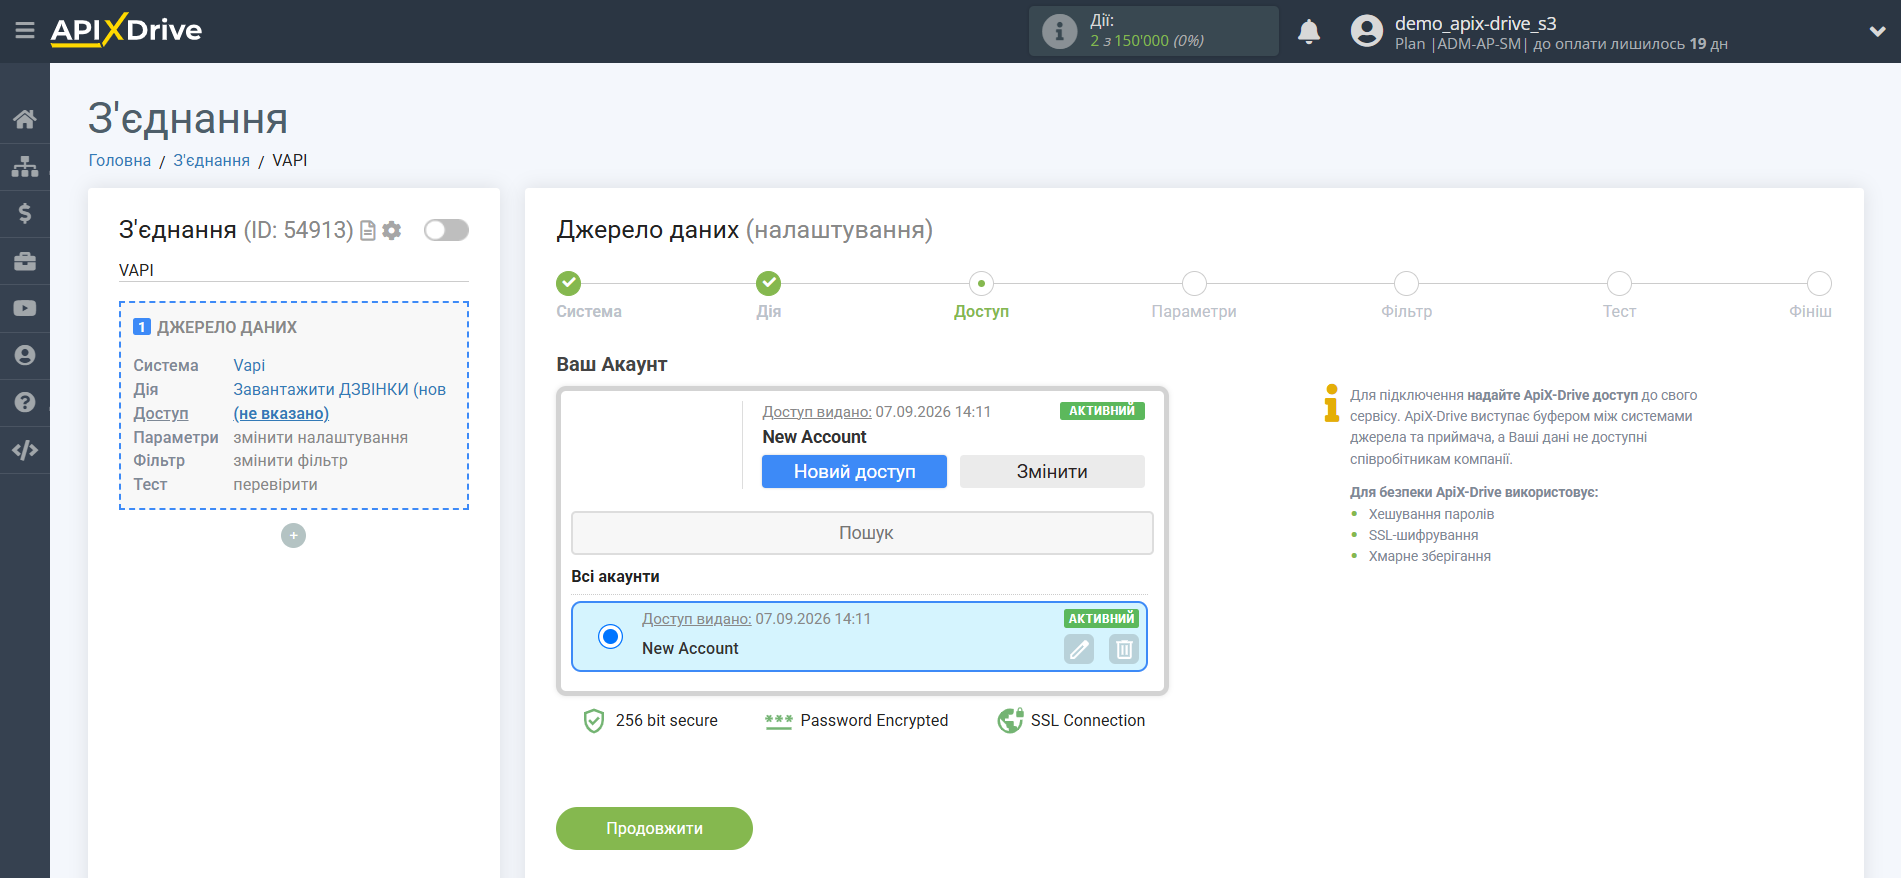Click змінити налаштування link
Viewport: 1901px width, 878px height.
tap(320, 437)
